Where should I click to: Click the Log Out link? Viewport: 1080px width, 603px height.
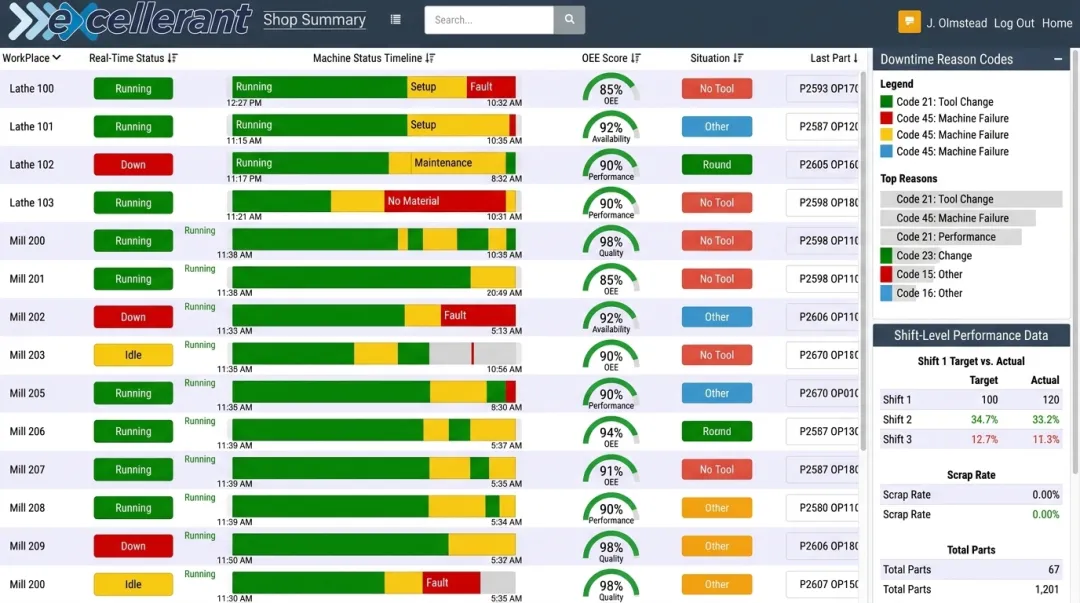(1014, 23)
